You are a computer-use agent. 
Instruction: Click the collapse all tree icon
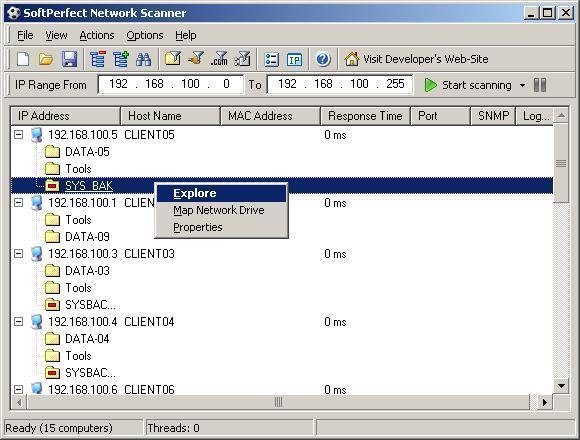pos(98,59)
